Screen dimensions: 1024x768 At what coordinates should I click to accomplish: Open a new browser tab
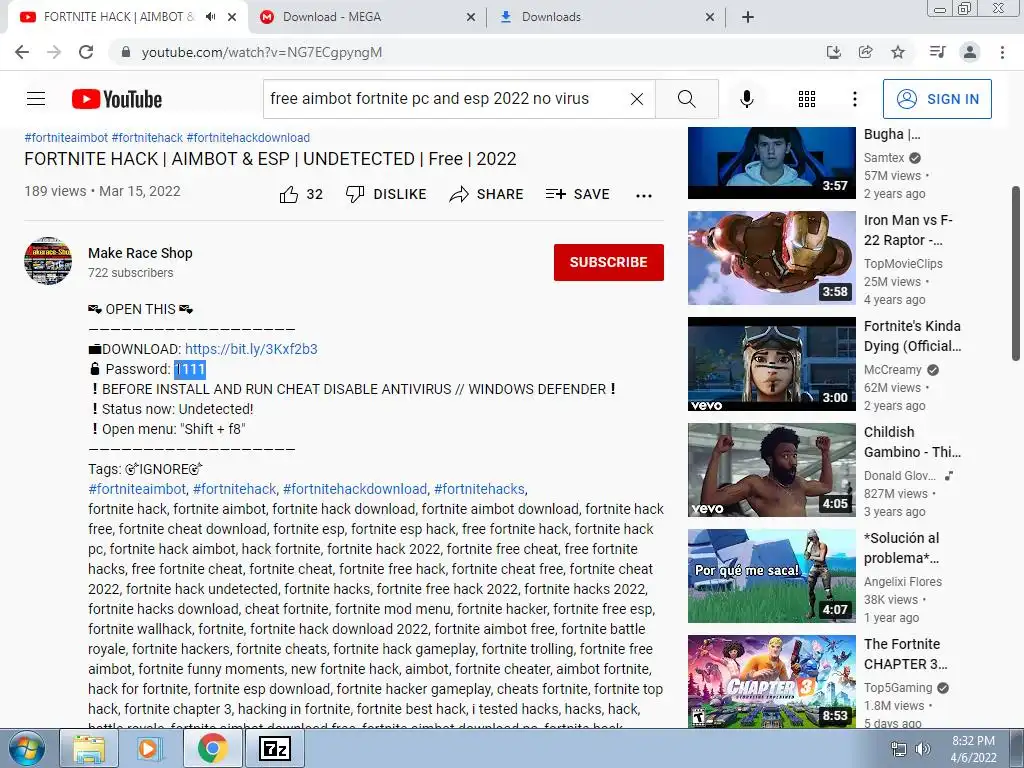(748, 17)
